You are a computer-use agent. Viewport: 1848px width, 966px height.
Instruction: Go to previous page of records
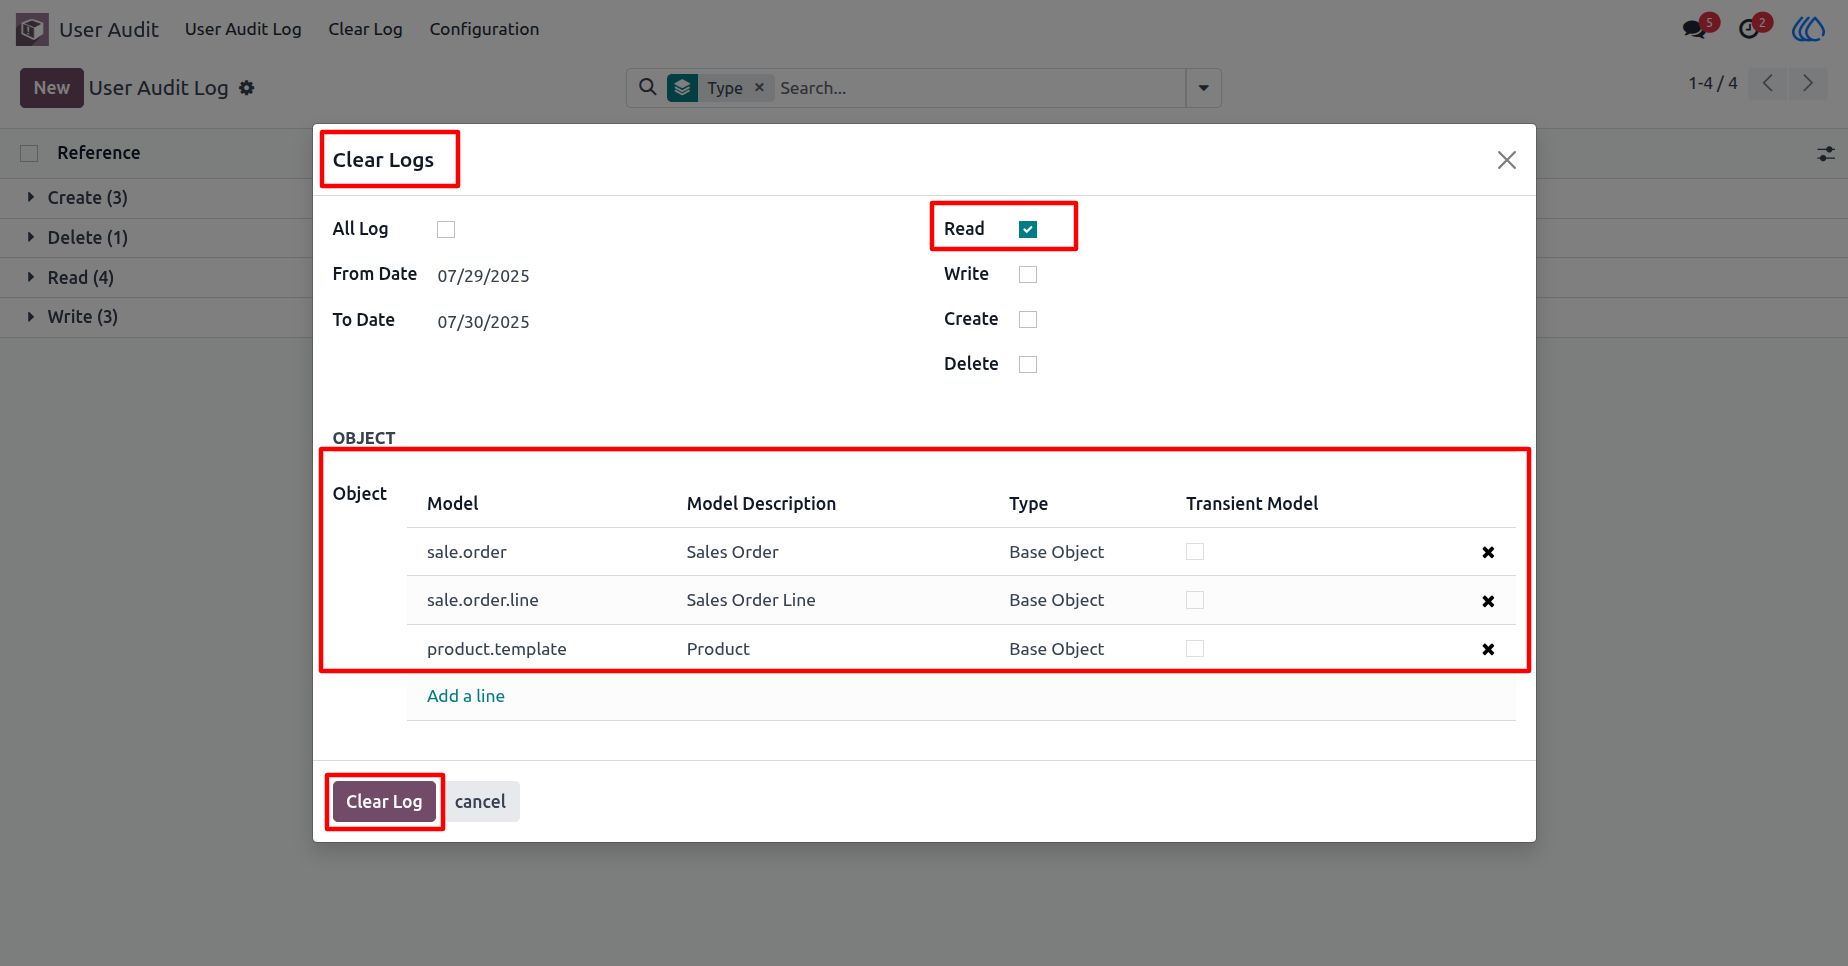point(1768,83)
